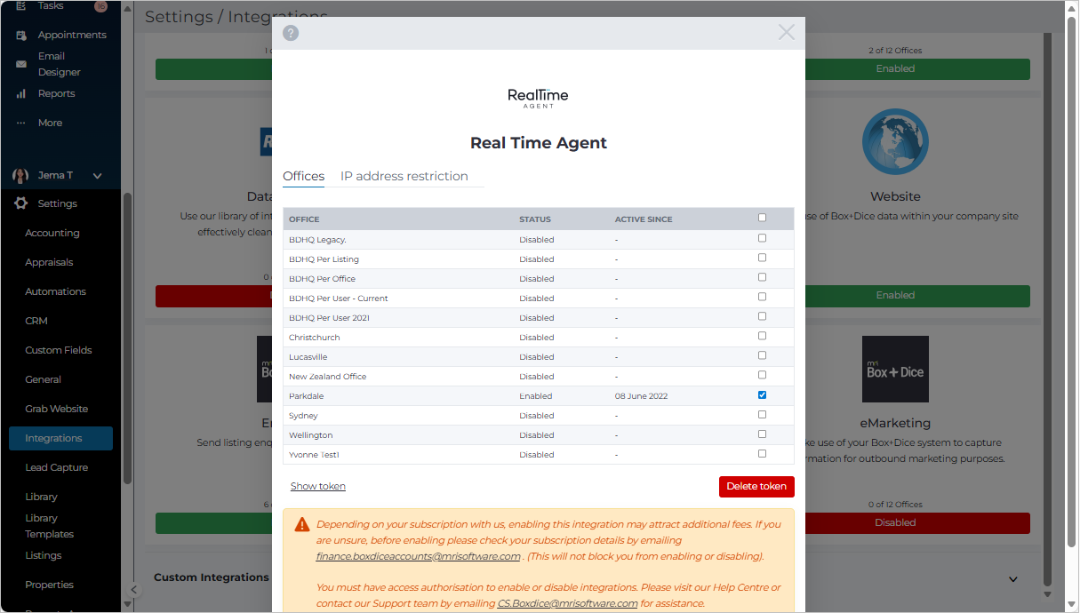Open Properties settings item
The width and height of the screenshot is (1080, 613).
[x=49, y=585]
